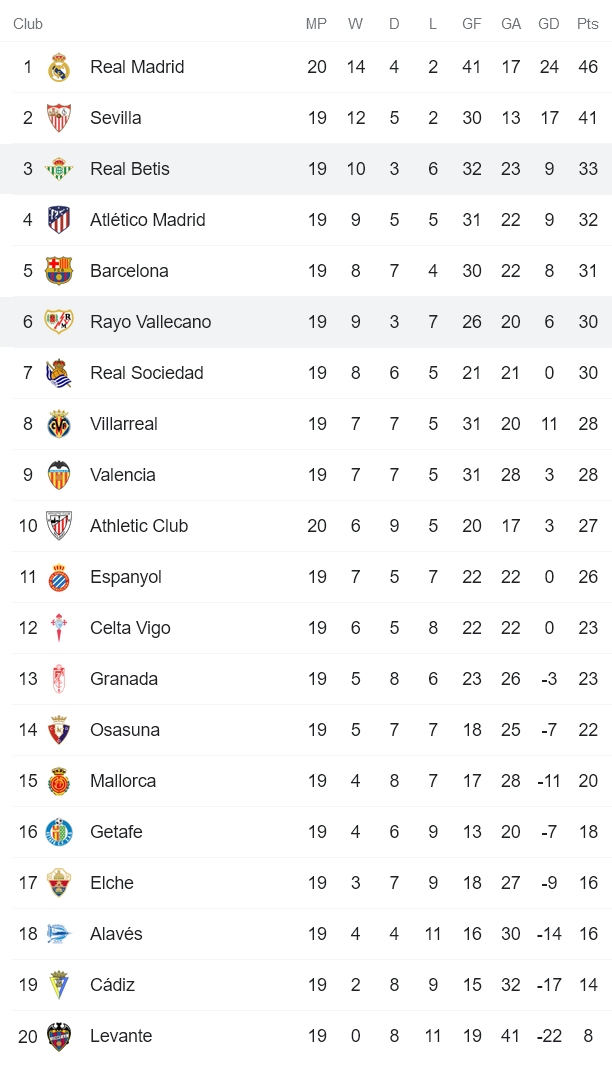Click the Getafe club crest
The width and height of the screenshot is (612, 1070).
click(x=59, y=832)
